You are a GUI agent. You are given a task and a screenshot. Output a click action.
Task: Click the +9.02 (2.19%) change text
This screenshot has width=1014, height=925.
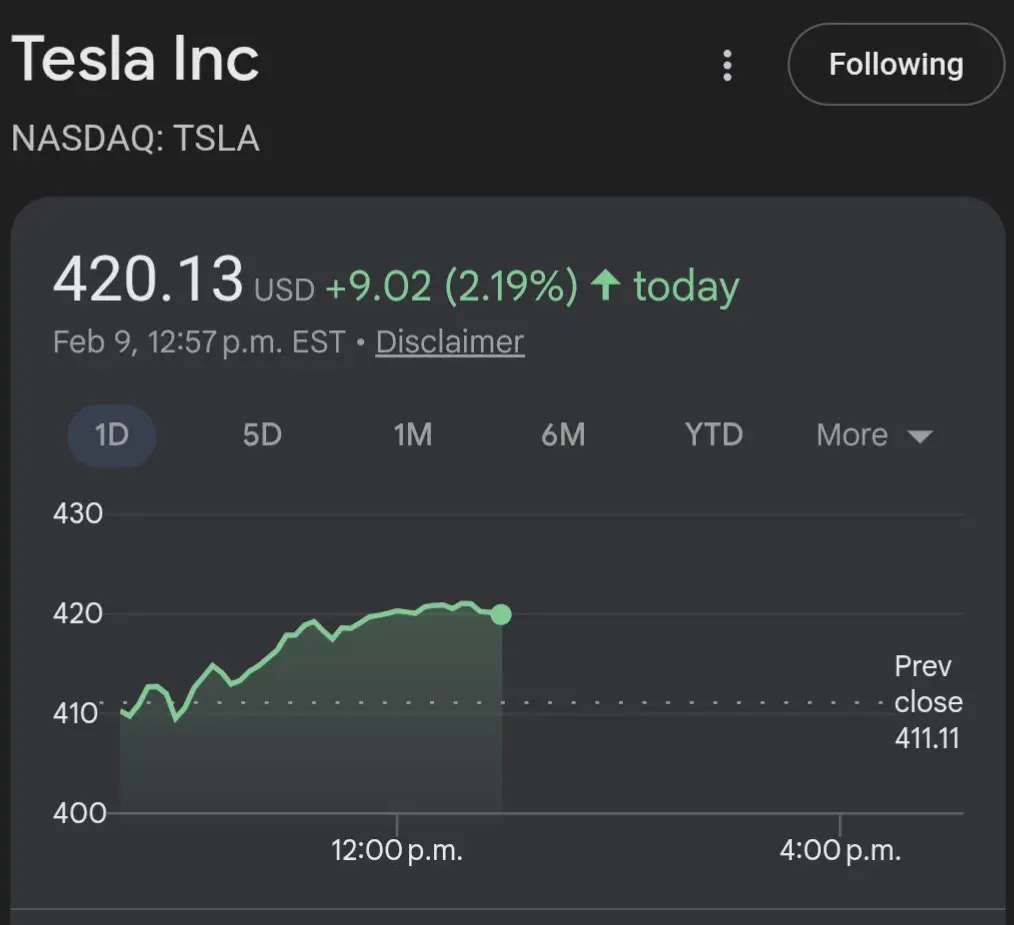[451, 288]
